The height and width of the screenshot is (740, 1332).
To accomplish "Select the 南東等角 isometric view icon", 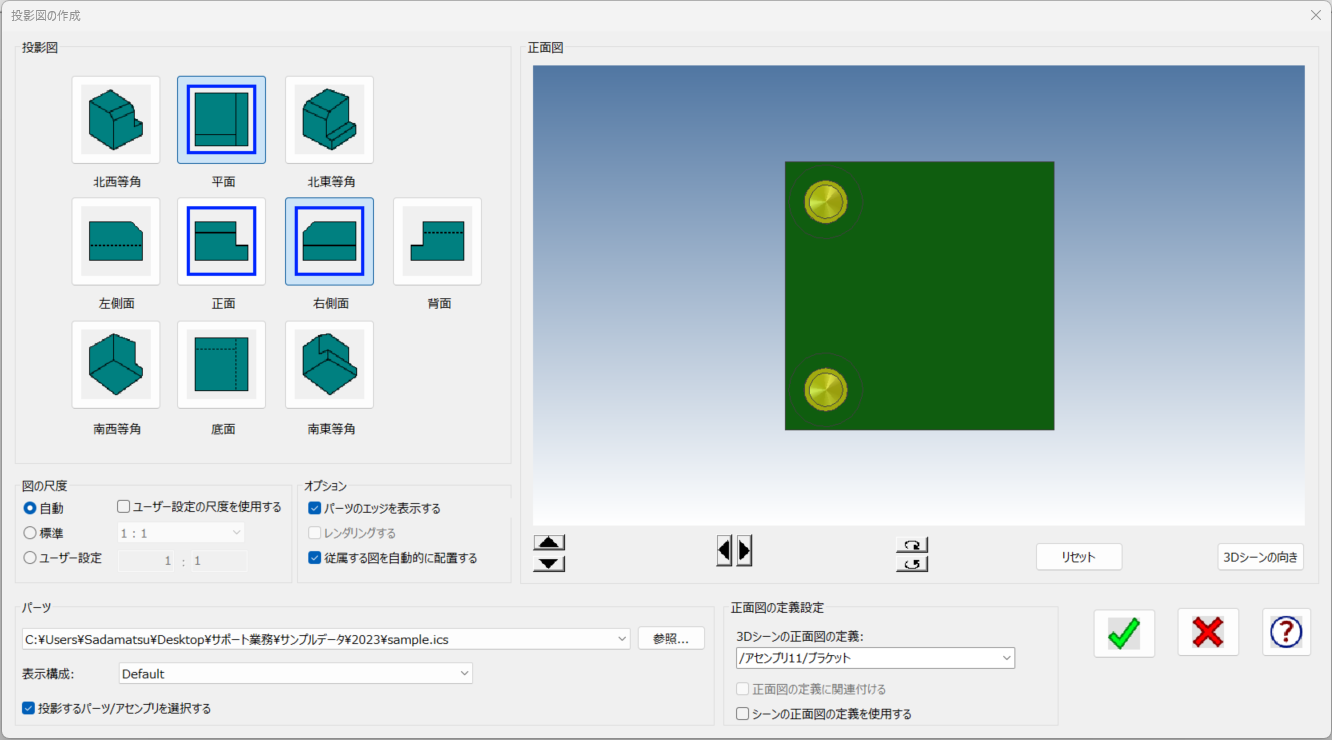I will pos(329,364).
